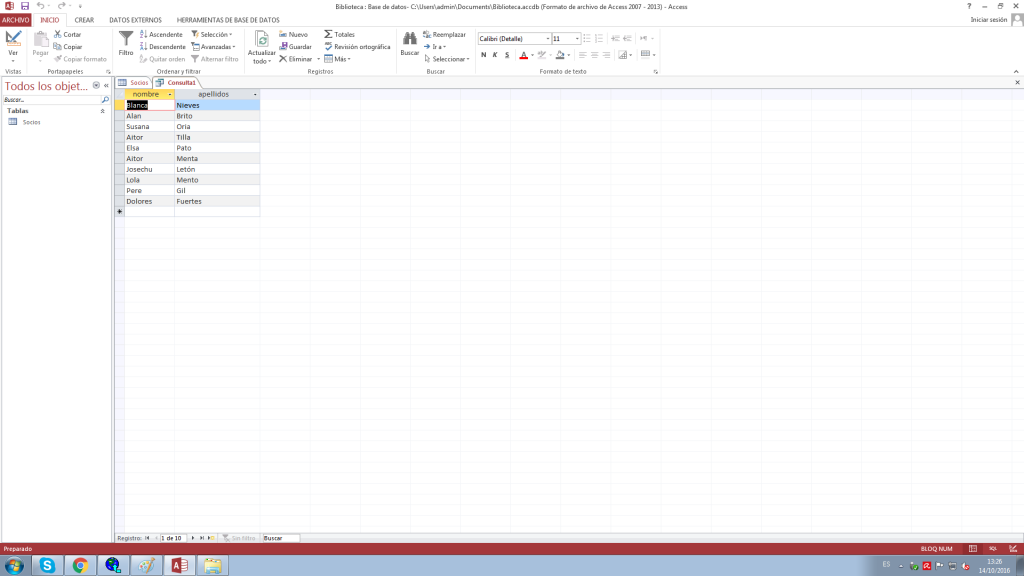Open the CREAR ribbon tab

click(x=84, y=20)
